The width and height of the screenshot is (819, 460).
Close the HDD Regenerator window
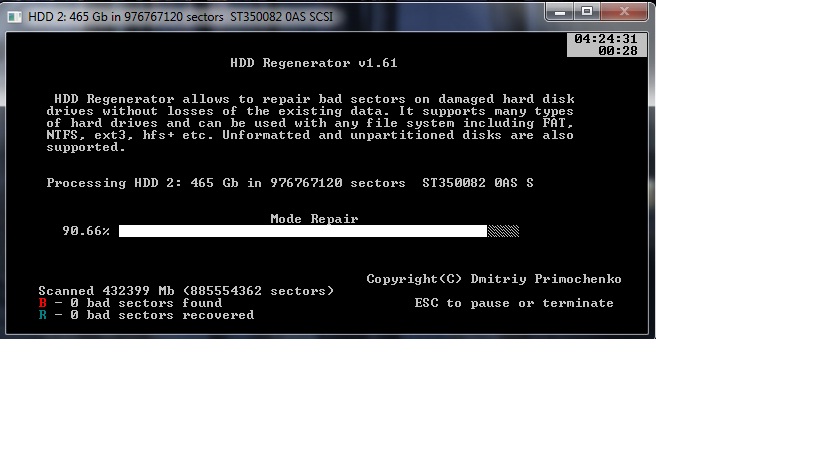[624, 11]
